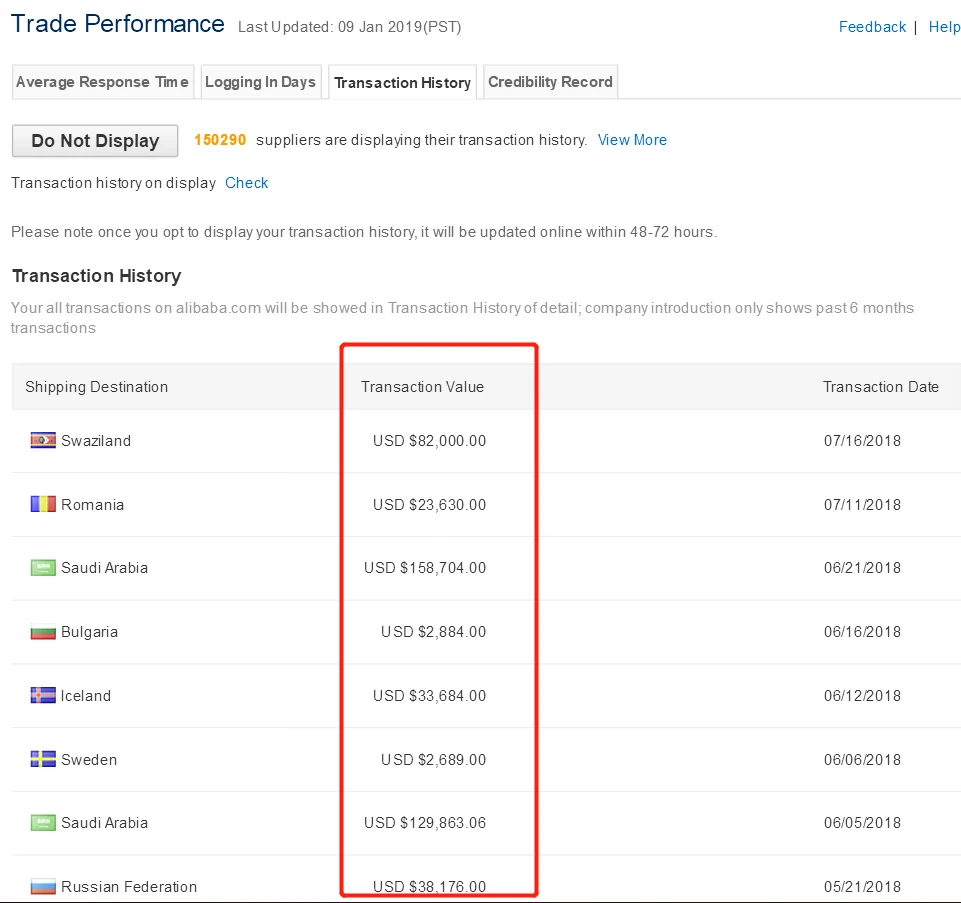This screenshot has height=903, width=961.
Task: Click the Russian Federation flag icon
Action: pyautogui.click(x=43, y=886)
